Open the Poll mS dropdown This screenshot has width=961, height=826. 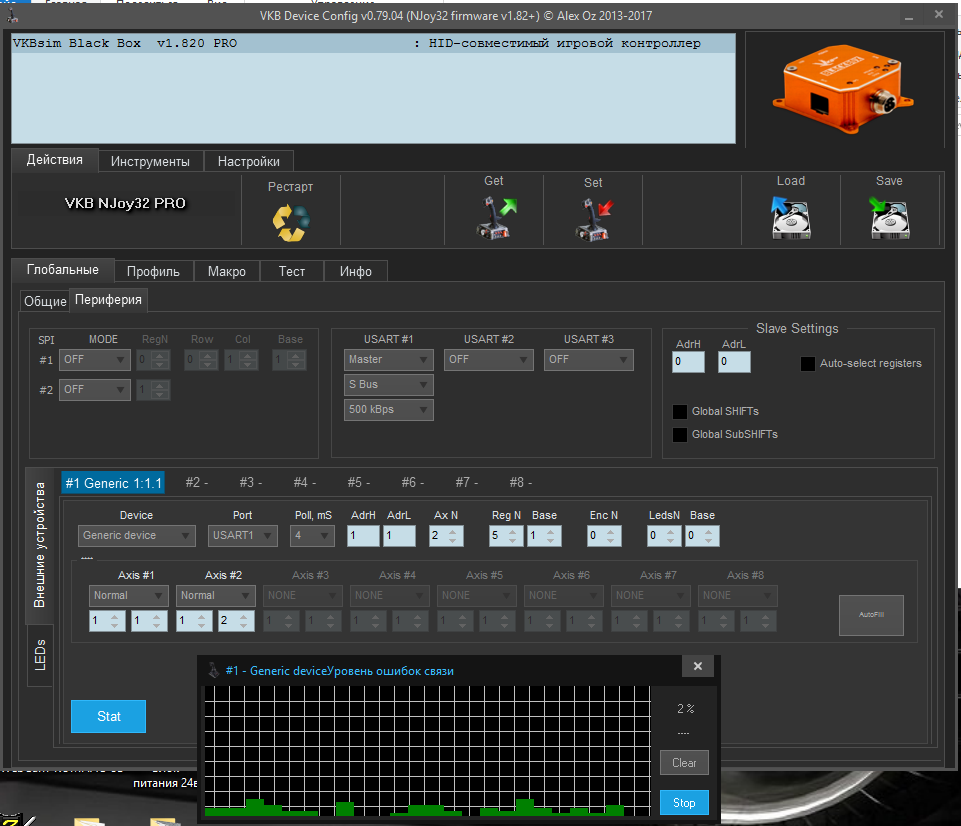pyautogui.click(x=313, y=536)
